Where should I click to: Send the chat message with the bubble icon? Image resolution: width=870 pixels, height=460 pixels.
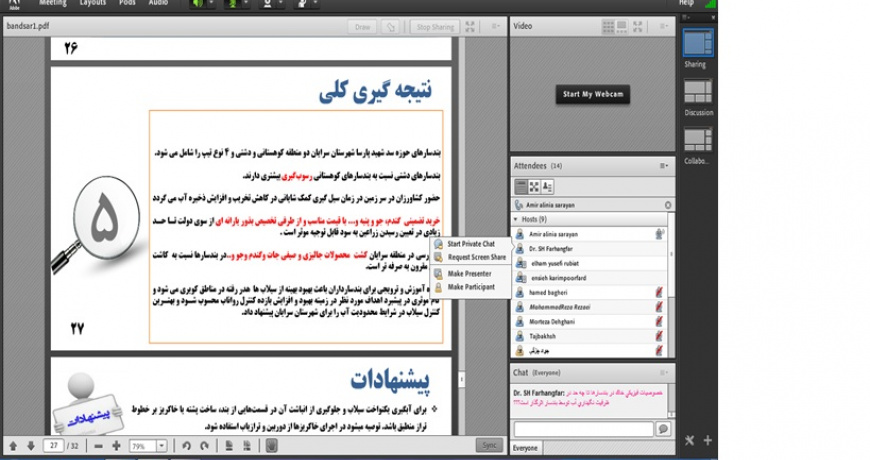663,429
